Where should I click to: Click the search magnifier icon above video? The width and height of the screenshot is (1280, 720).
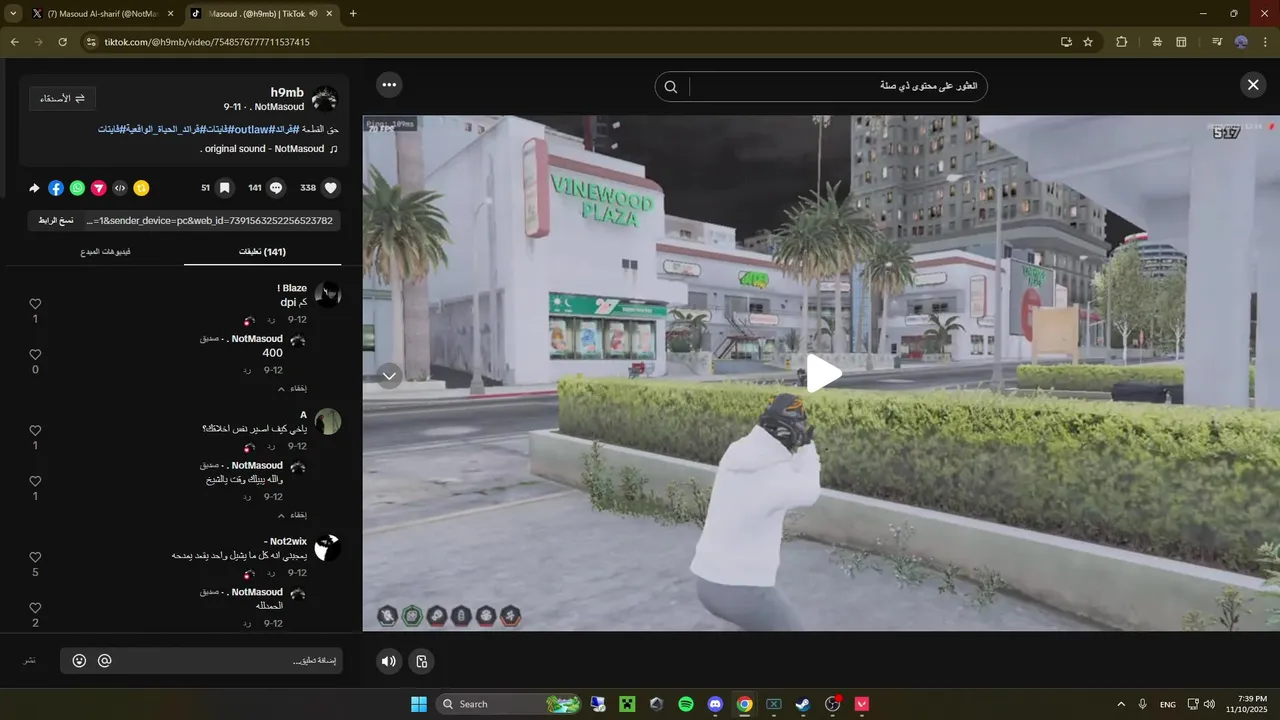click(x=671, y=87)
